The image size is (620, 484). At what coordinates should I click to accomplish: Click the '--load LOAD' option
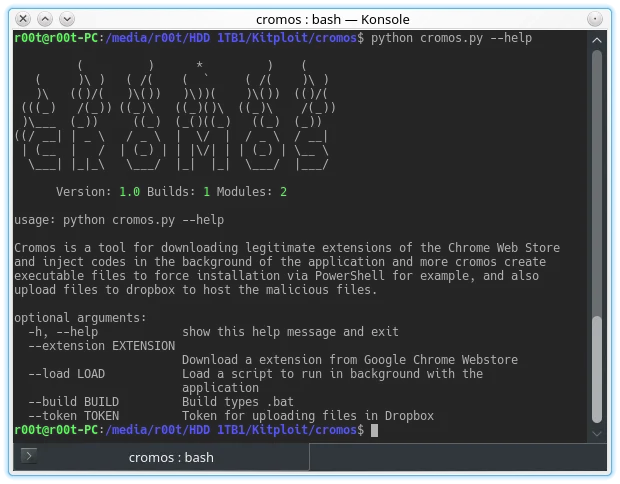point(66,374)
